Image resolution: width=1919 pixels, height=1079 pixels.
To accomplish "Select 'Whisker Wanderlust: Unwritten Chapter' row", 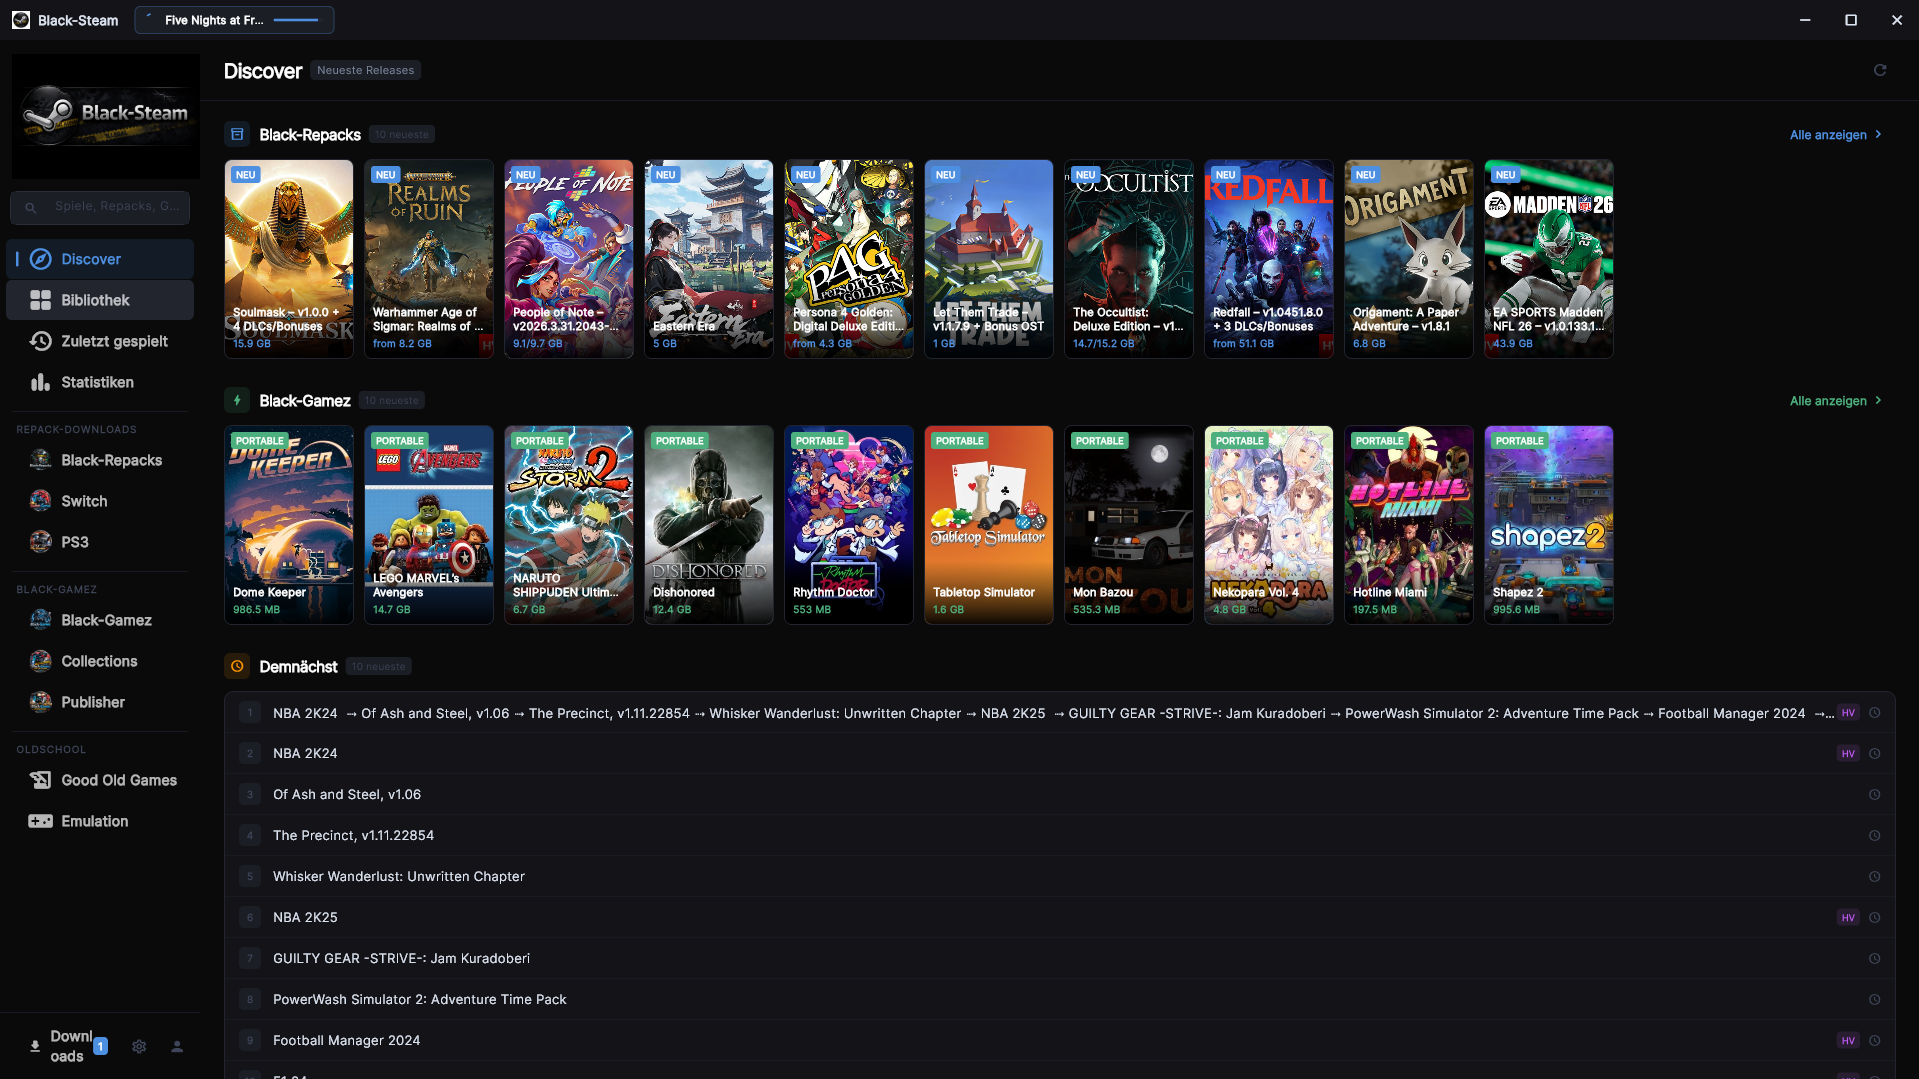I will (1060, 876).
